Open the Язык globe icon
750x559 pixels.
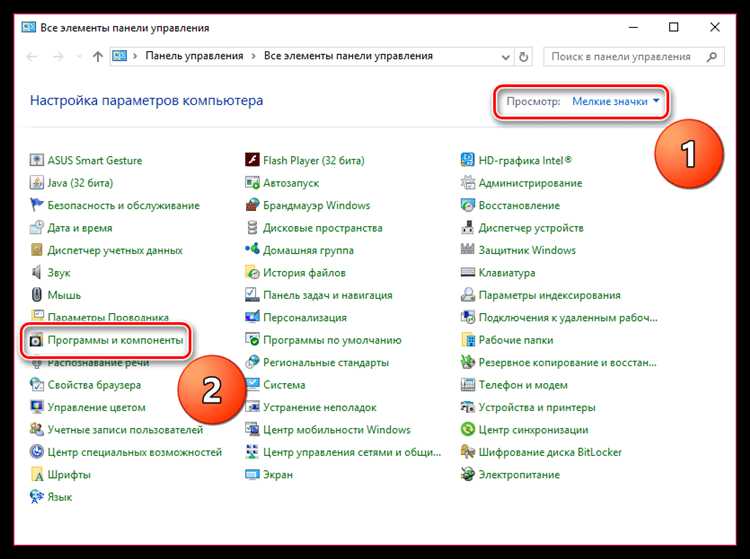tap(36, 497)
